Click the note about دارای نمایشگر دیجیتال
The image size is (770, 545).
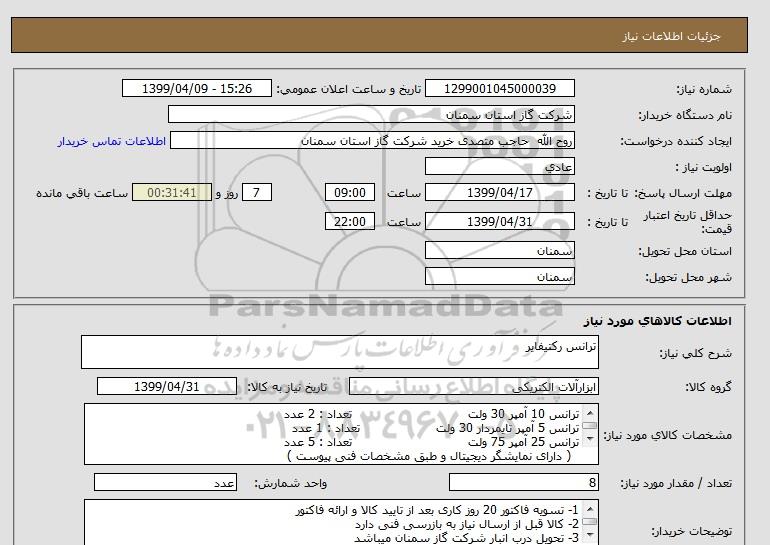[429, 456]
